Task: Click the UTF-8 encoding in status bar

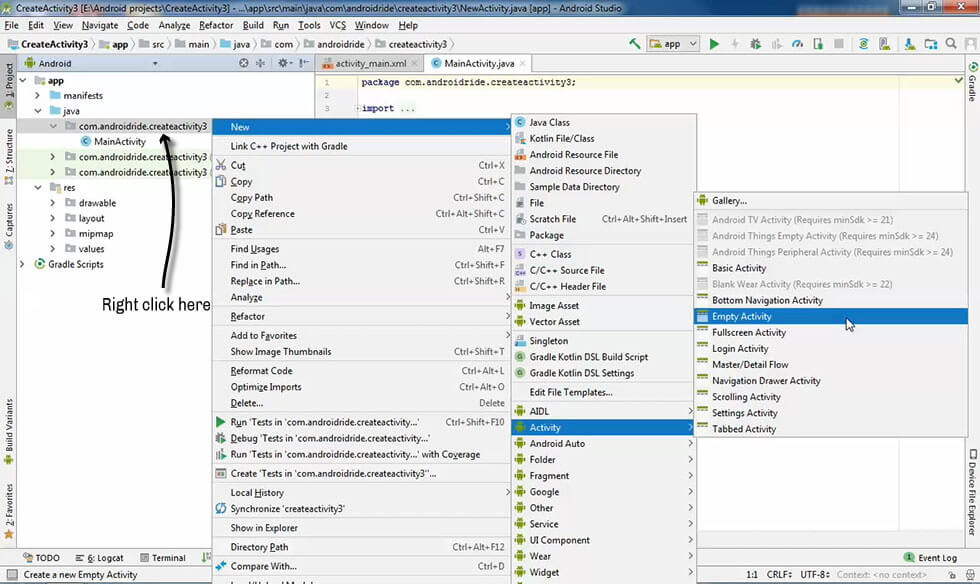Action: click(815, 575)
